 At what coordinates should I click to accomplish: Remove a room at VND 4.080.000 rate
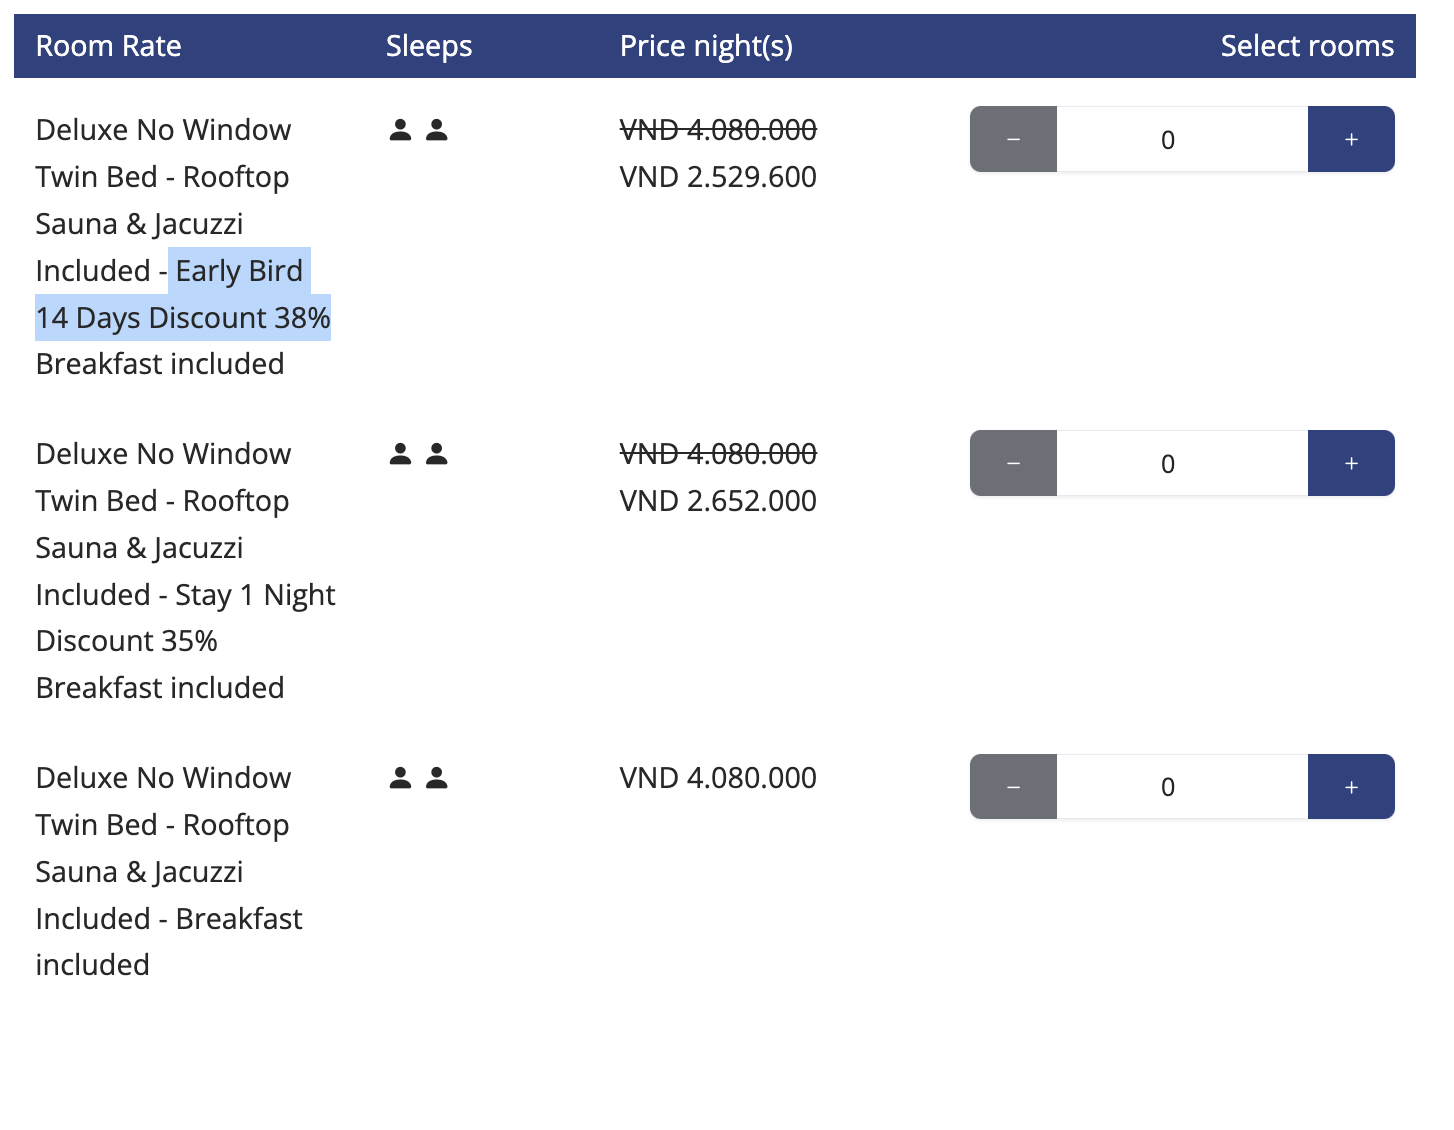(1013, 787)
